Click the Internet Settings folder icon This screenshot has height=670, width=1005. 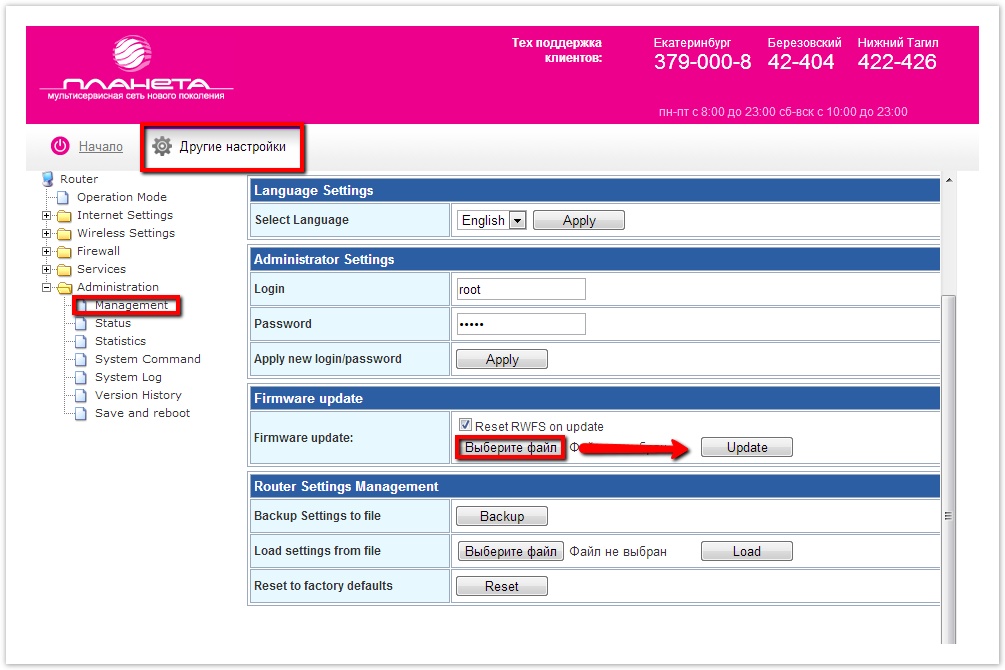pos(64,215)
